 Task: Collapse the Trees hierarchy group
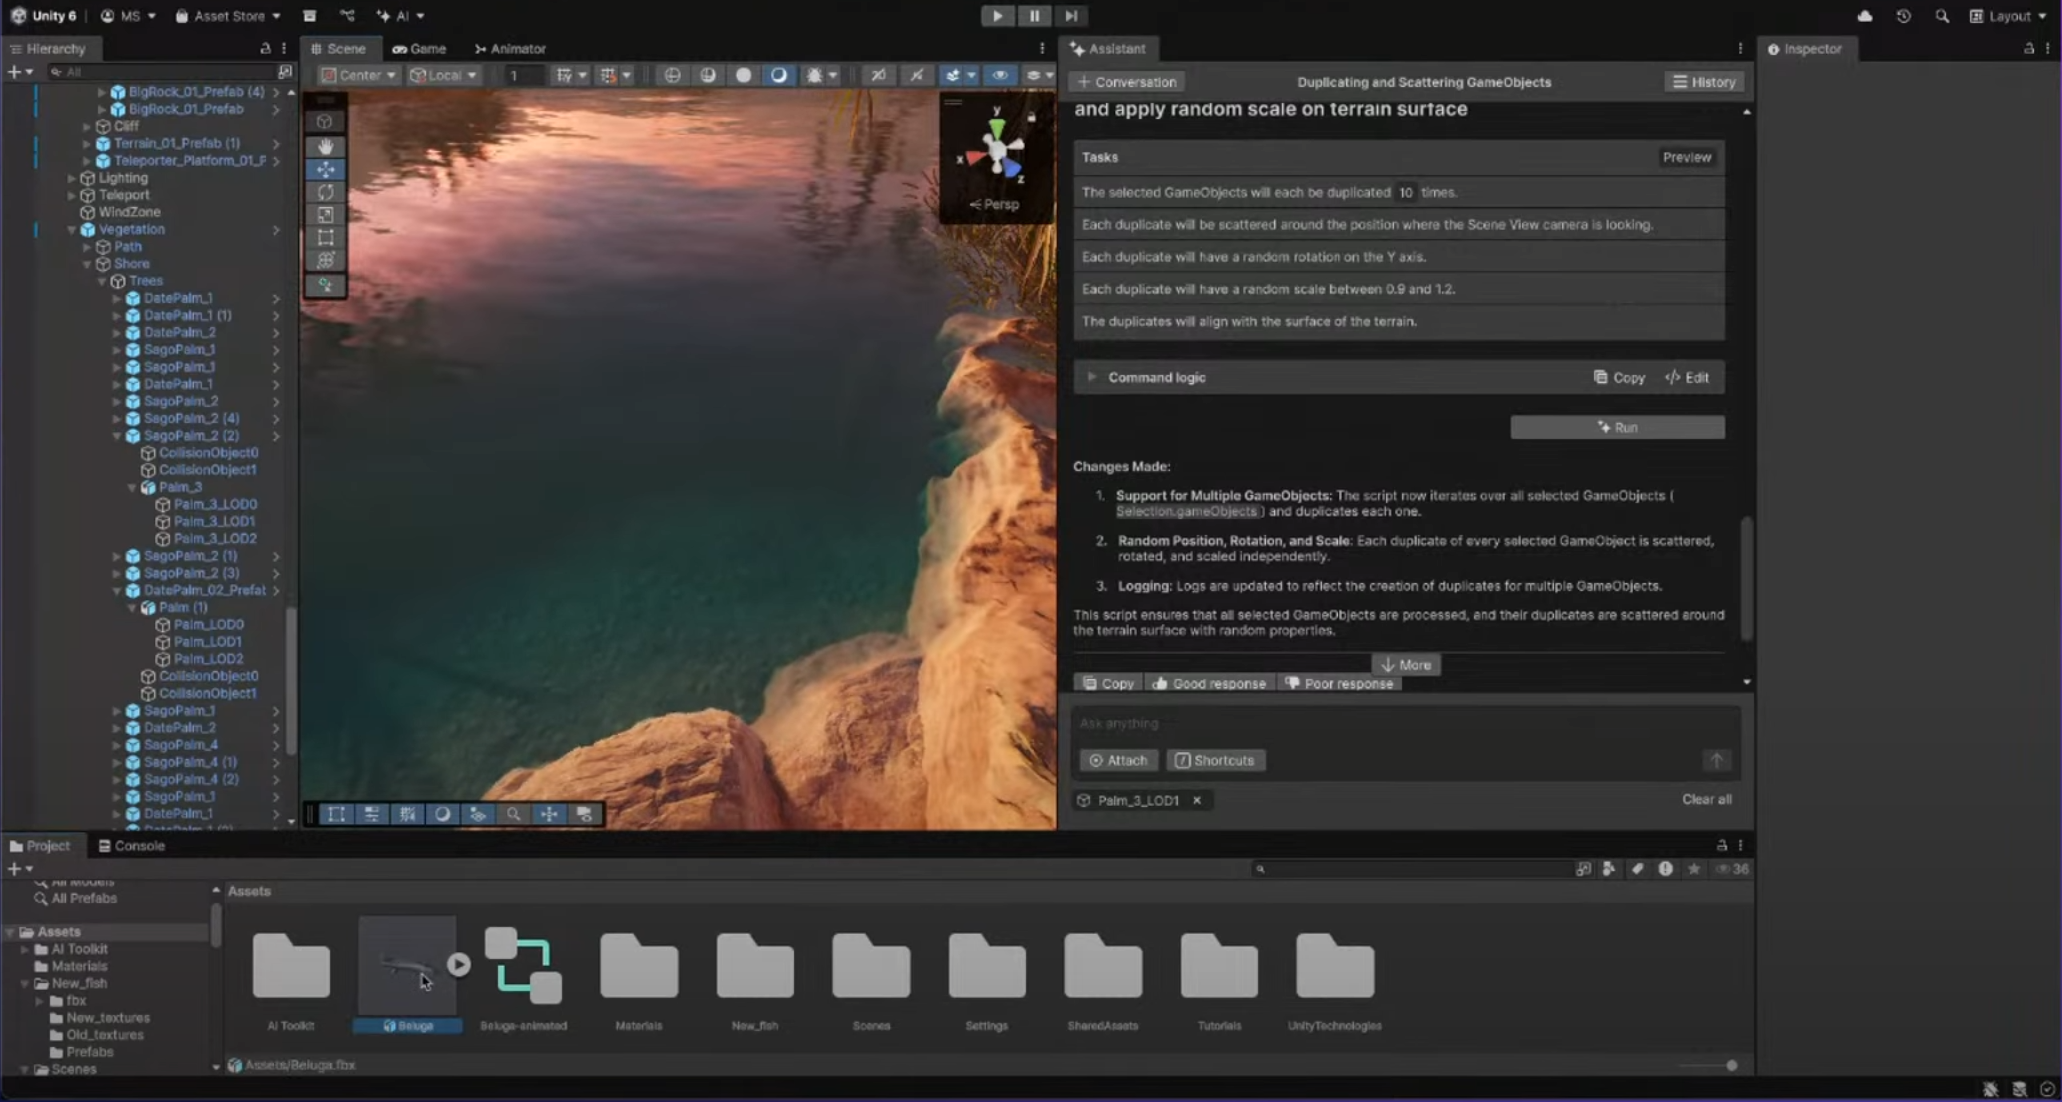click(102, 281)
